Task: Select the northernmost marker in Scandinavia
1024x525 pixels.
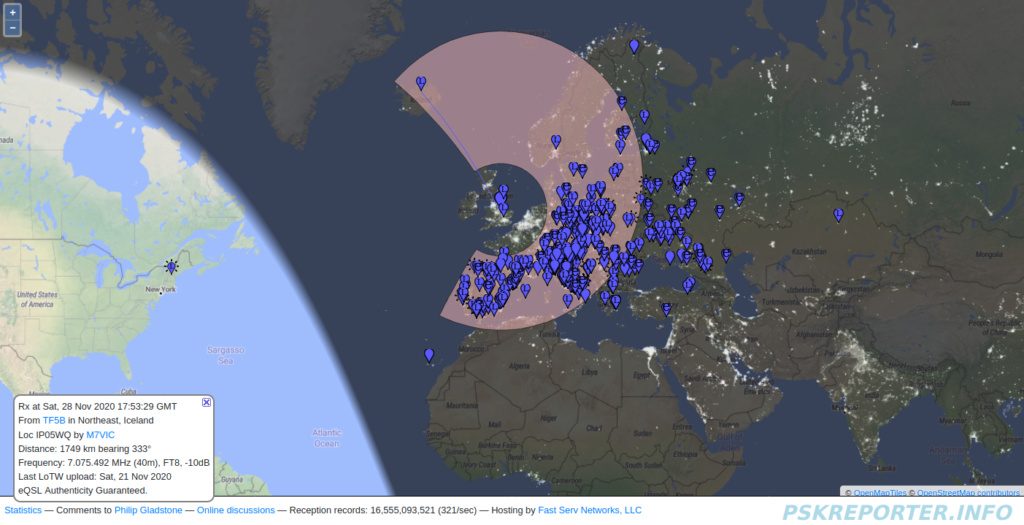Action: click(634, 46)
